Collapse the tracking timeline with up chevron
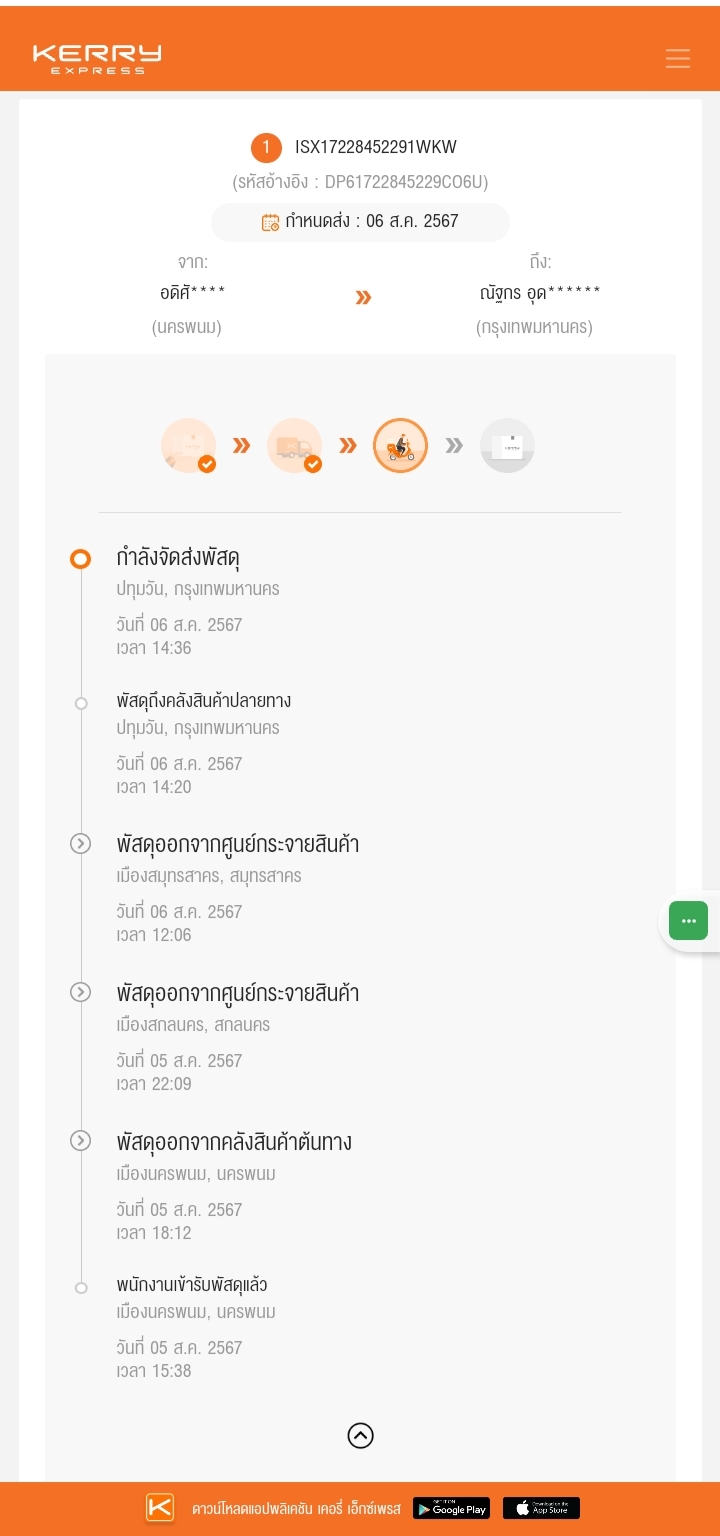This screenshot has width=720, height=1536. [x=360, y=1436]
